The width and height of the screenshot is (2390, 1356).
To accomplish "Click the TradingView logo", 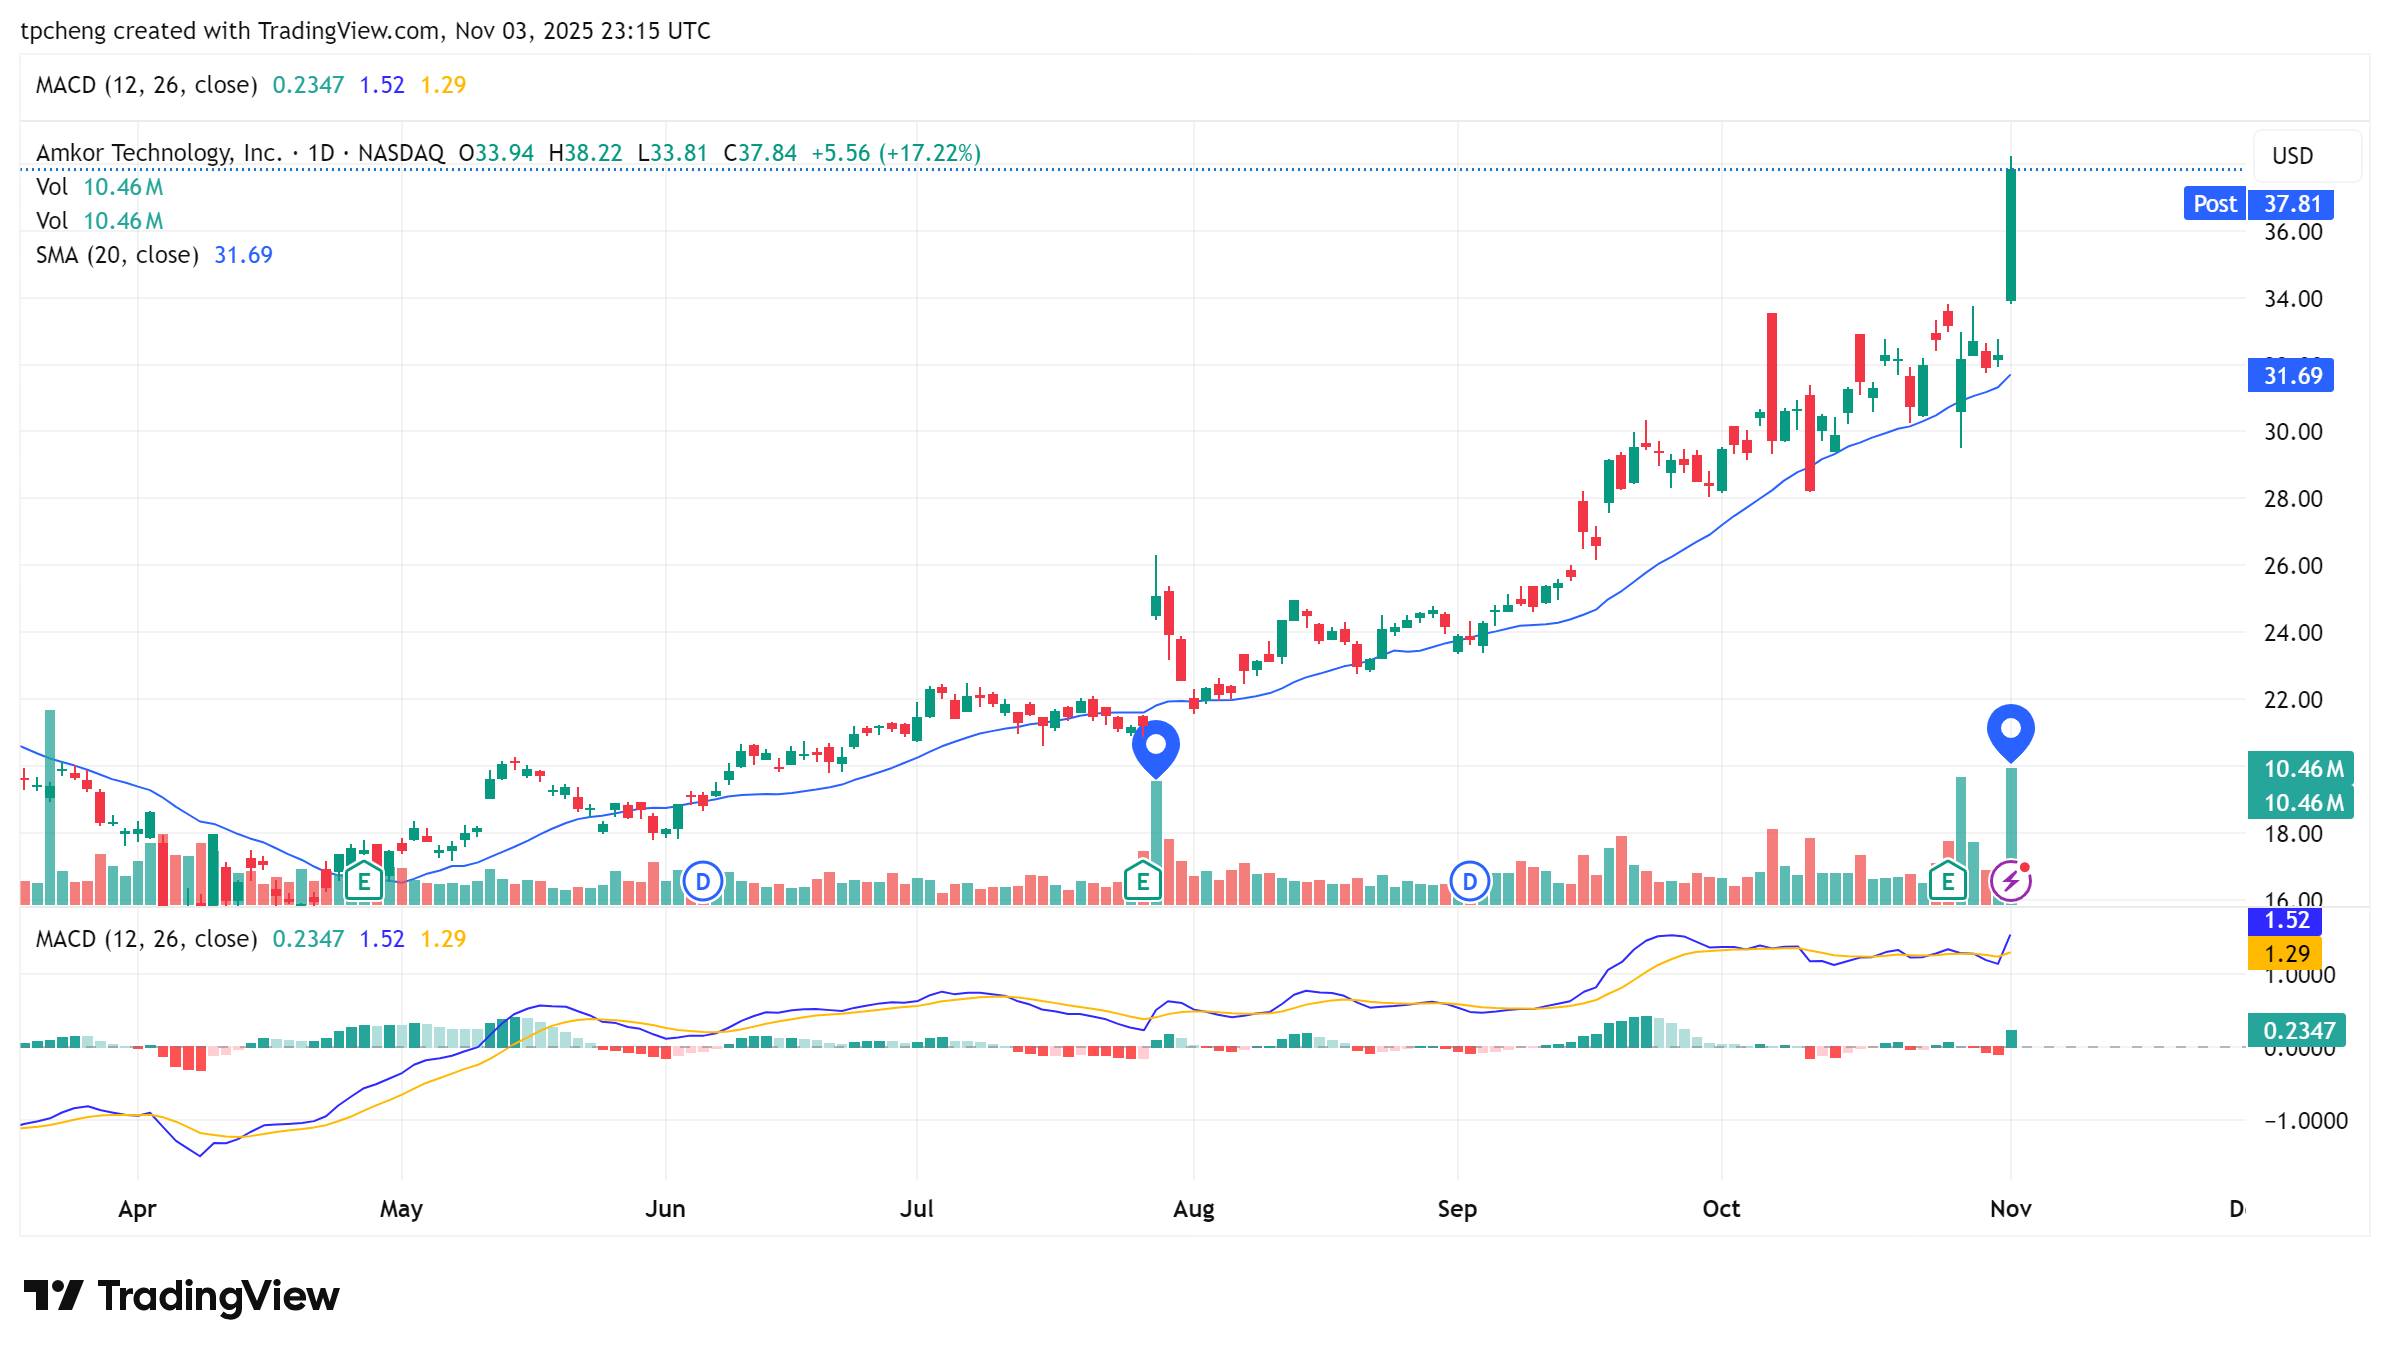I will click(182, 1296).
